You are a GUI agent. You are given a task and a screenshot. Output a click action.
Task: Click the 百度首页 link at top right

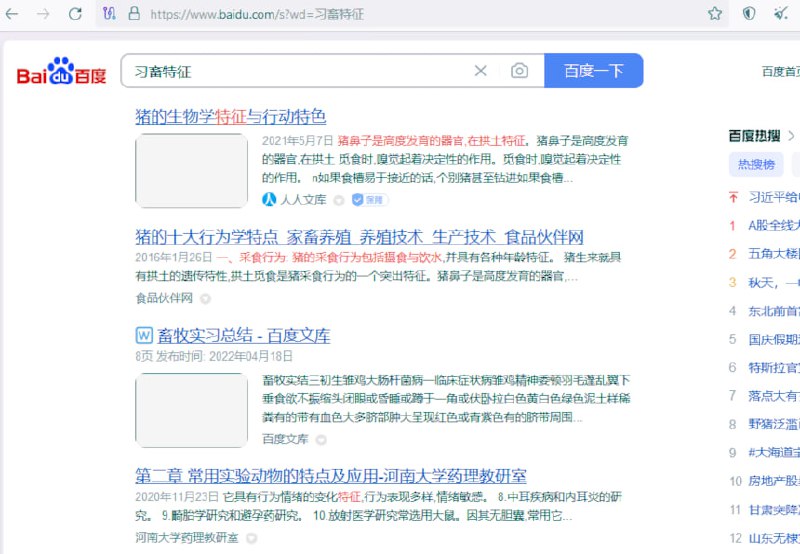point(781,72)
